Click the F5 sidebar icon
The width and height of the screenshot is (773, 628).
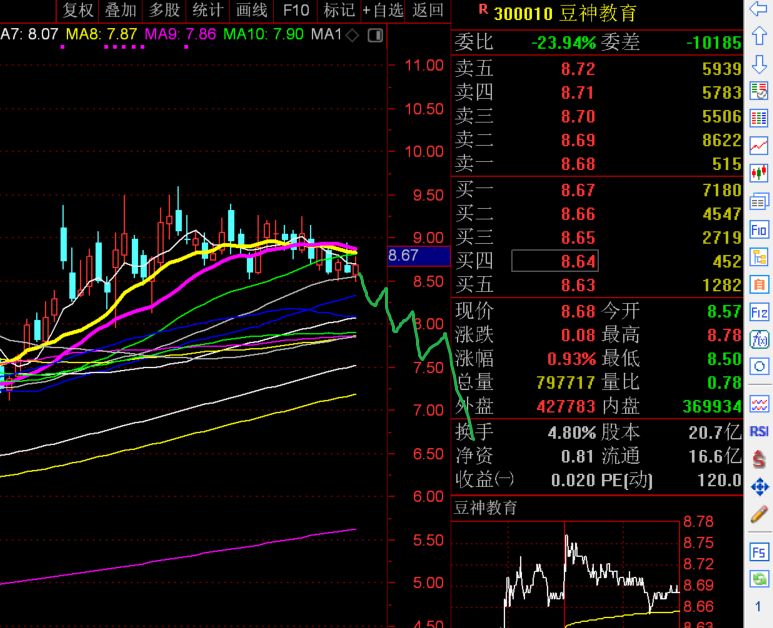tap(759, 552)
